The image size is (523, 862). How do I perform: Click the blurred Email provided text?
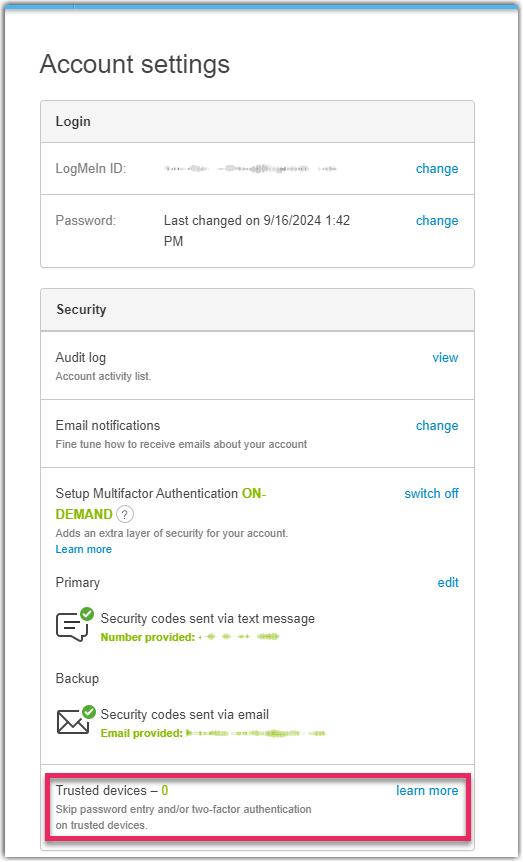pyautogui.click(x=213, y=733)
